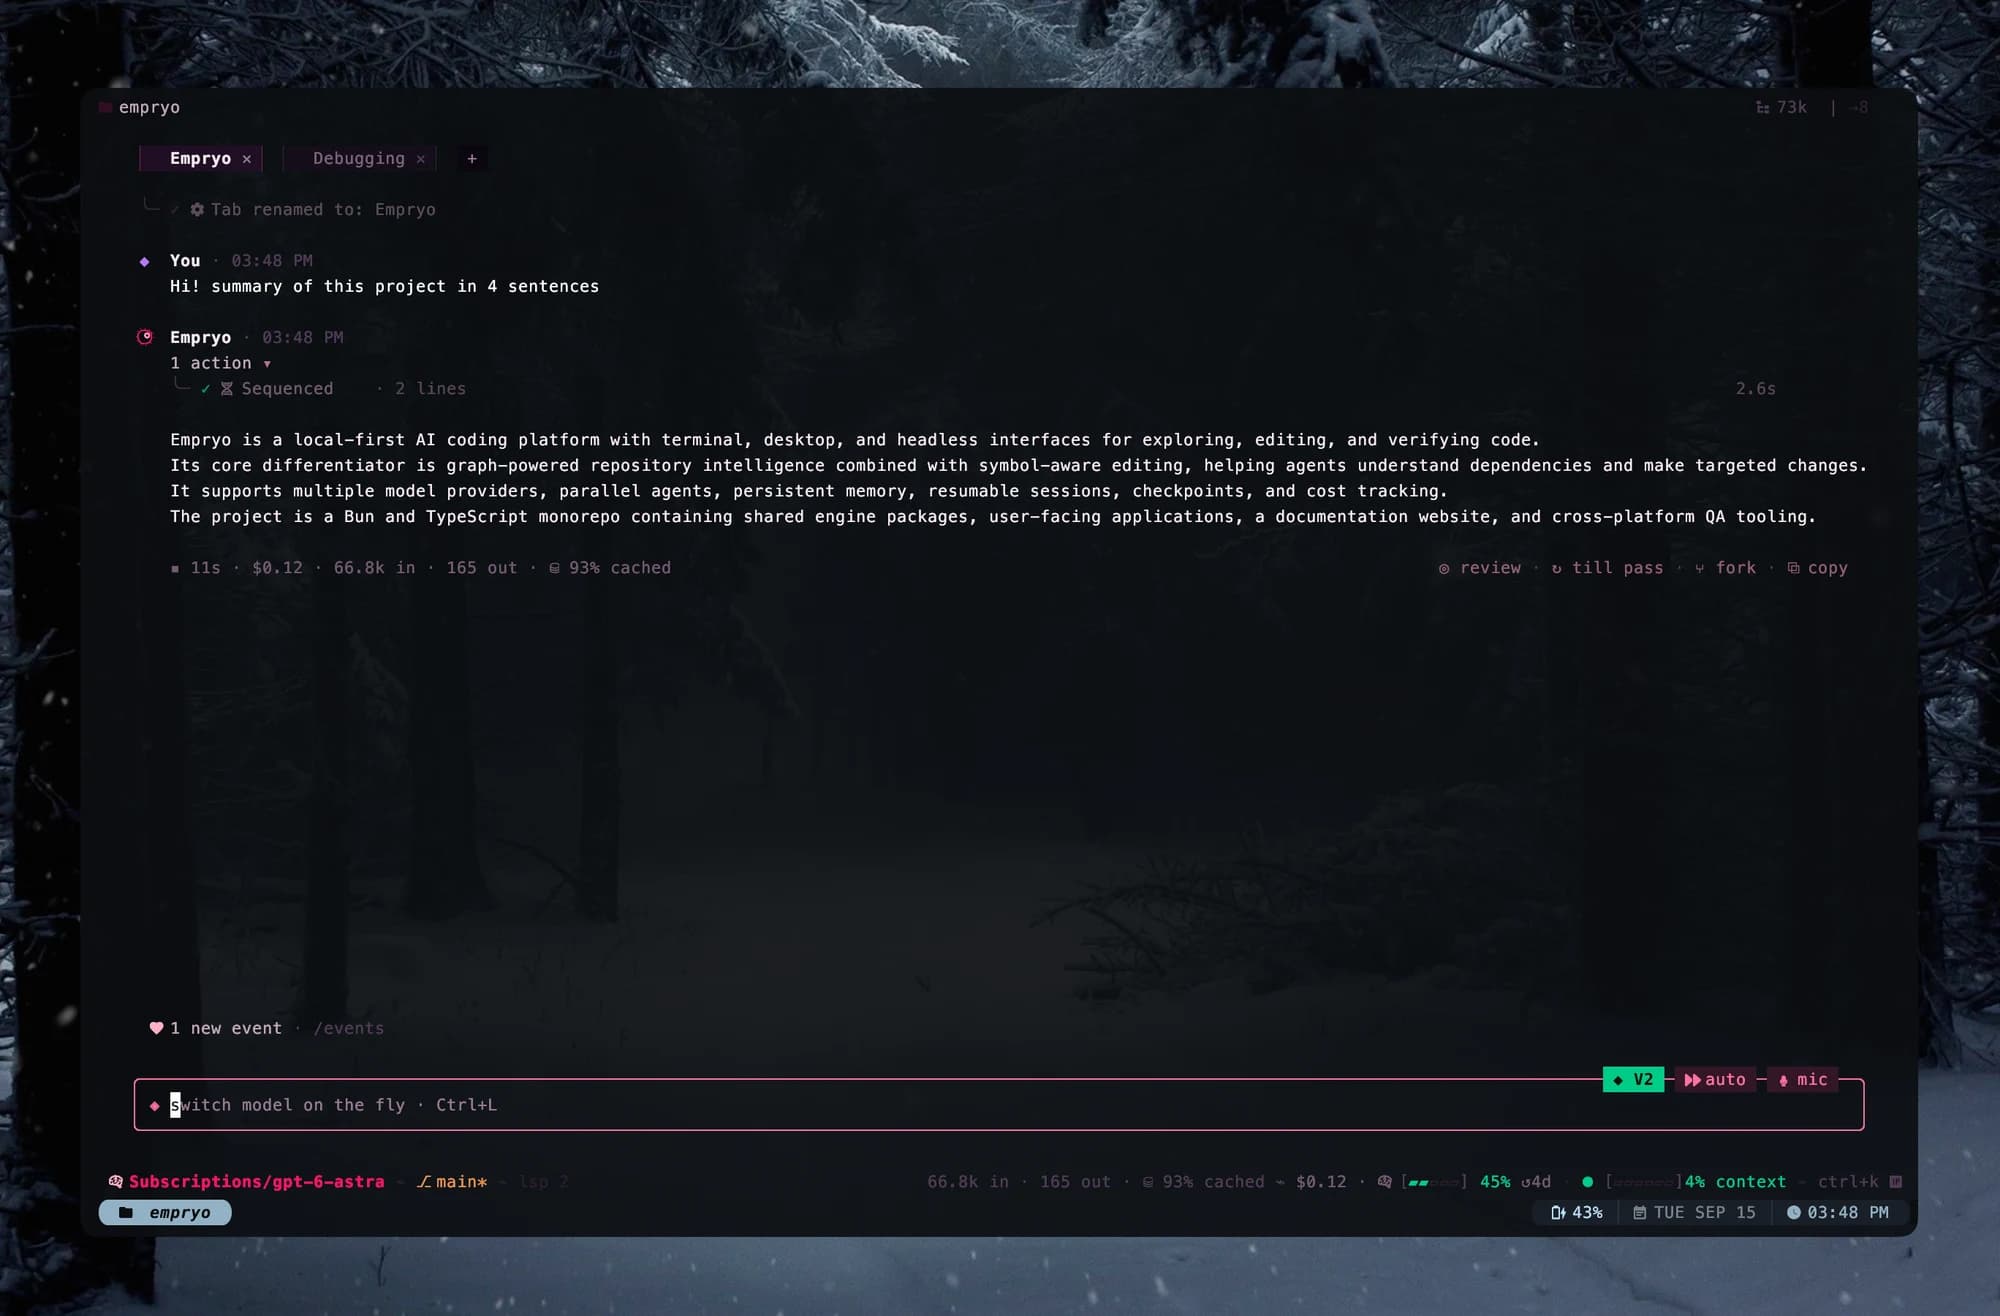Click the 4d reset countdown

1536,1182
